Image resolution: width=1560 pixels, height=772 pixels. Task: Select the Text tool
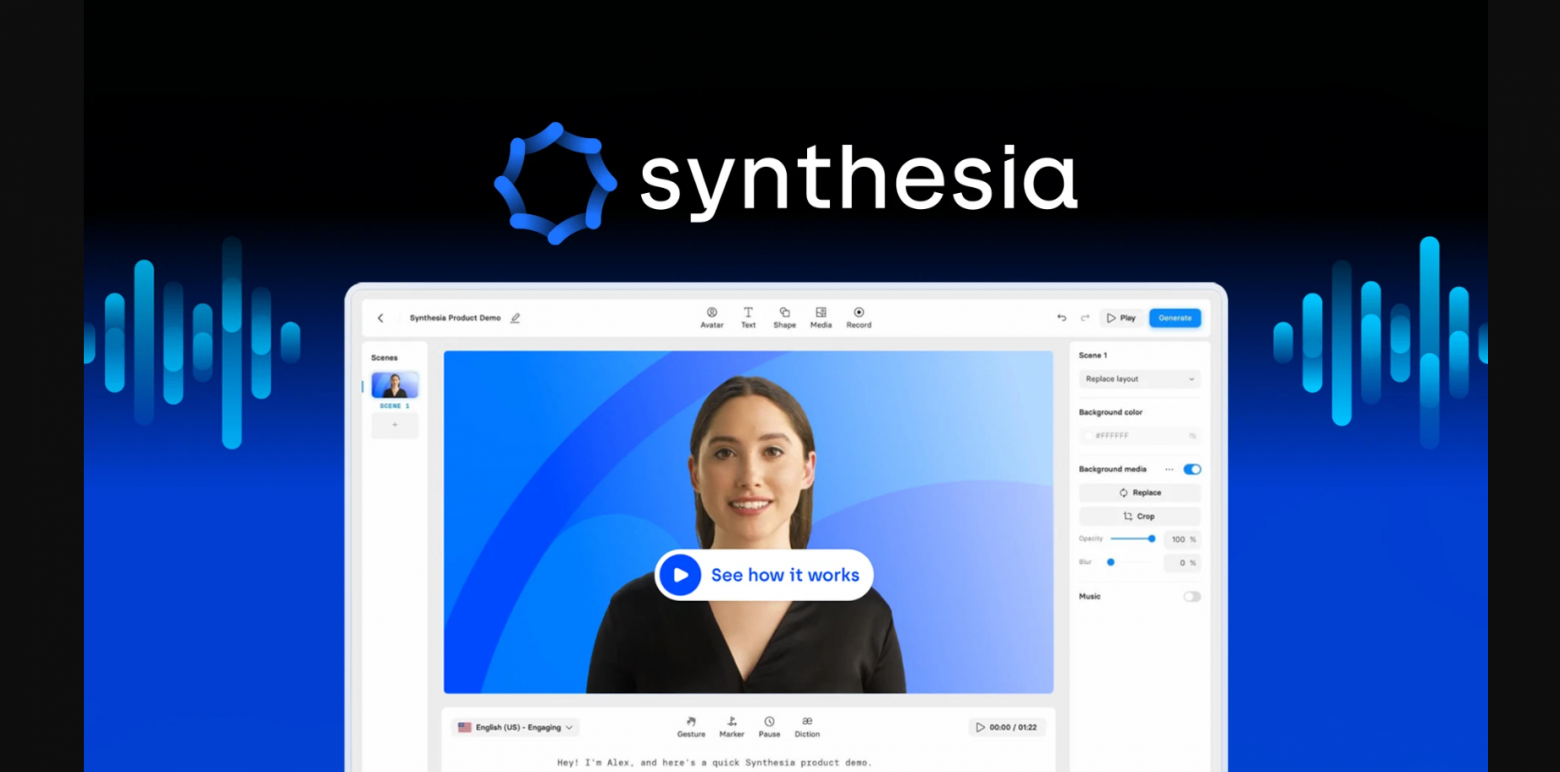pyautogui.click(x=748, y=318)
